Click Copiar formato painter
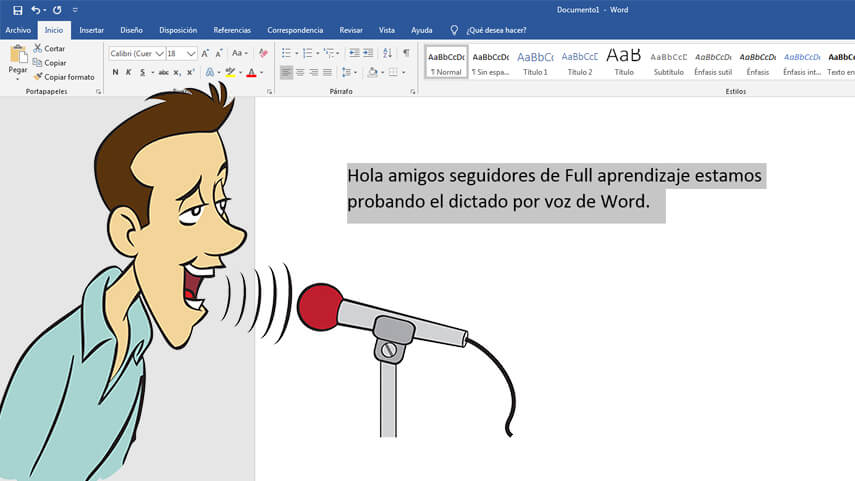 tap(64, 77)
